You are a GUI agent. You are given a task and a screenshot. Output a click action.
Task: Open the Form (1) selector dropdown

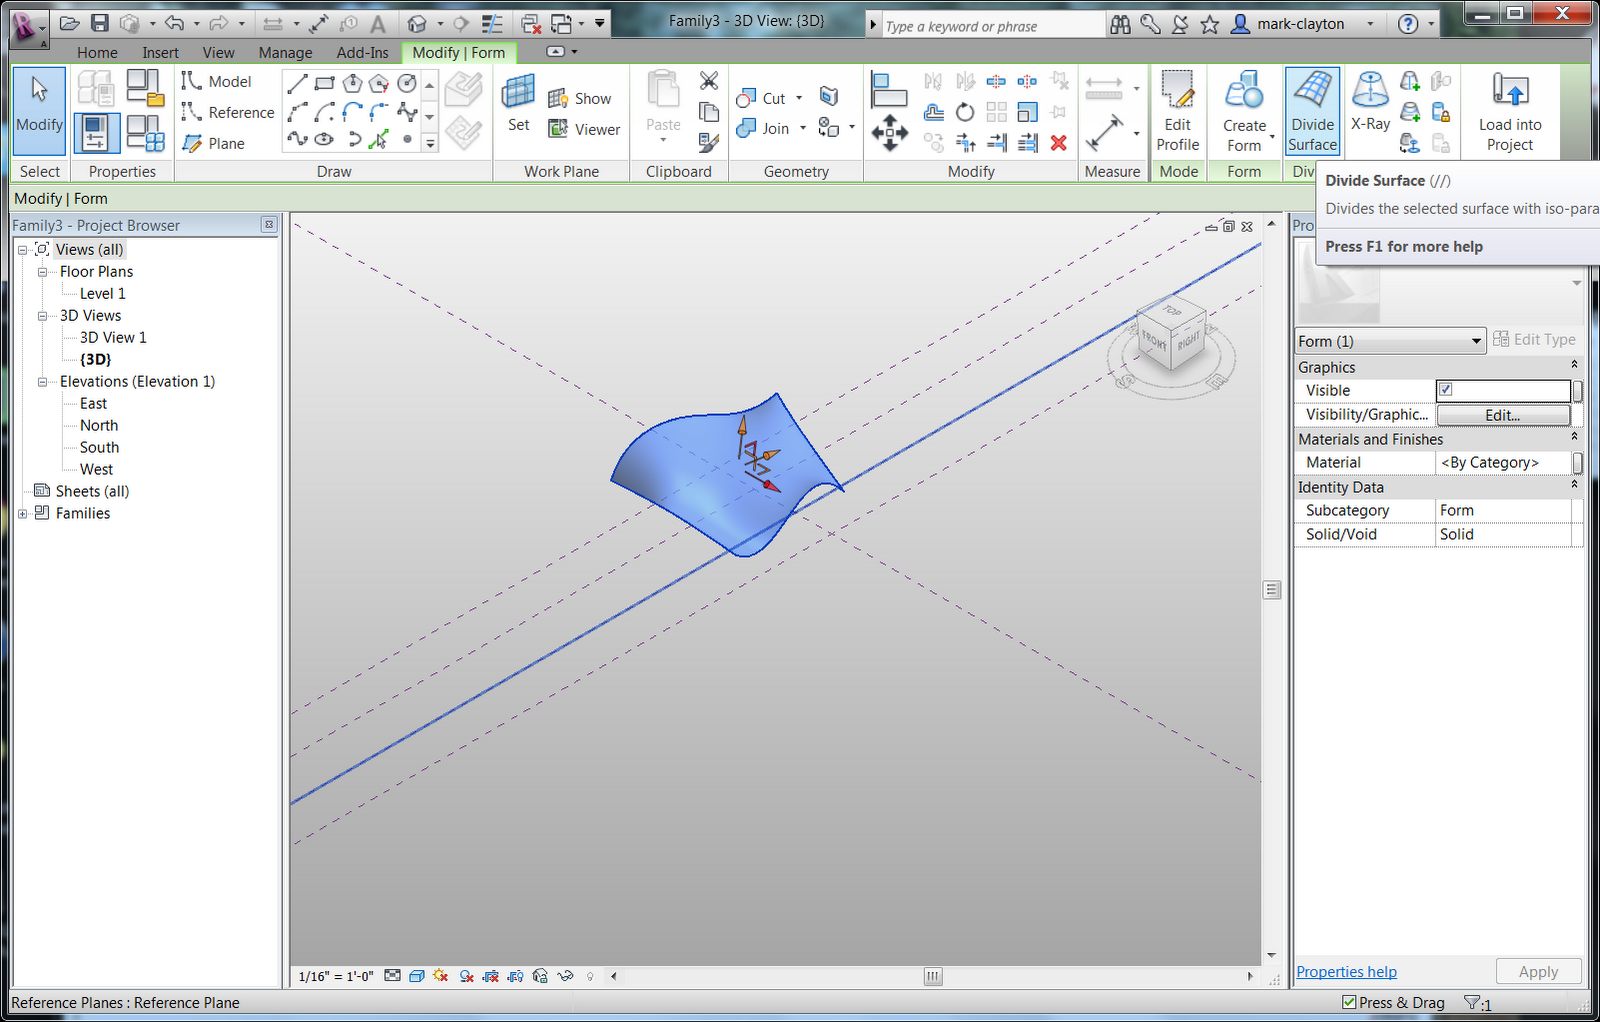[1476, 340]
